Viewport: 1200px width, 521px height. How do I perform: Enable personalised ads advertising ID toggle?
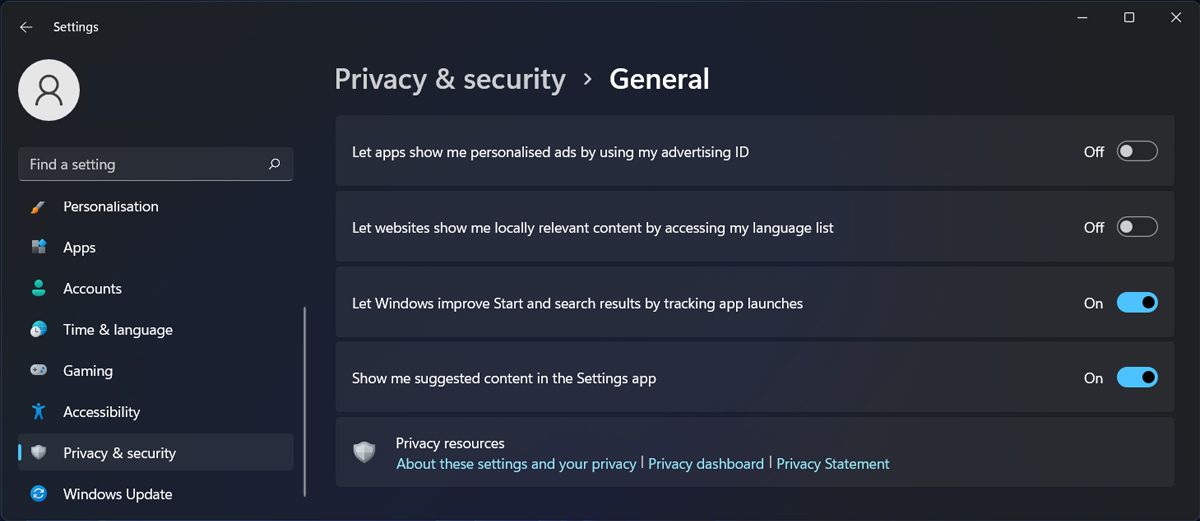[x=1137, y=151]
